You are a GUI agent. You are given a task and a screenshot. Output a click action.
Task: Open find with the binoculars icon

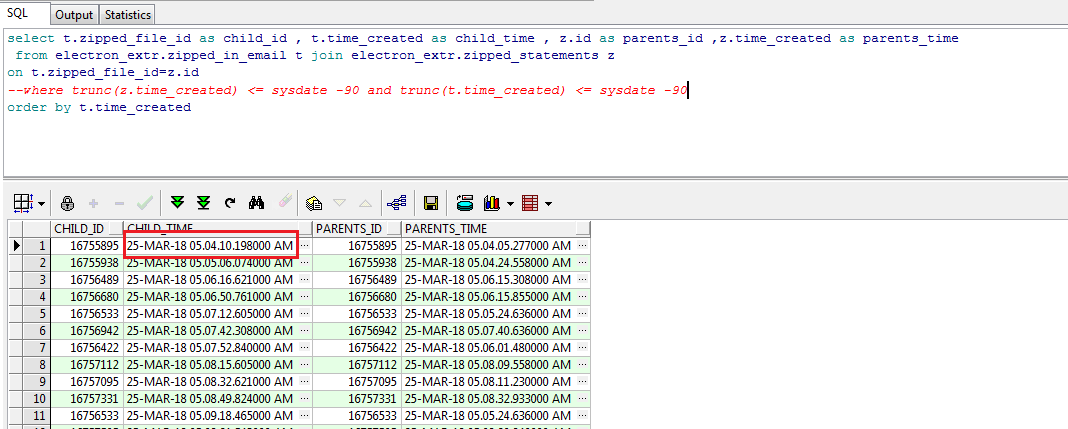[x=257, y=203]
